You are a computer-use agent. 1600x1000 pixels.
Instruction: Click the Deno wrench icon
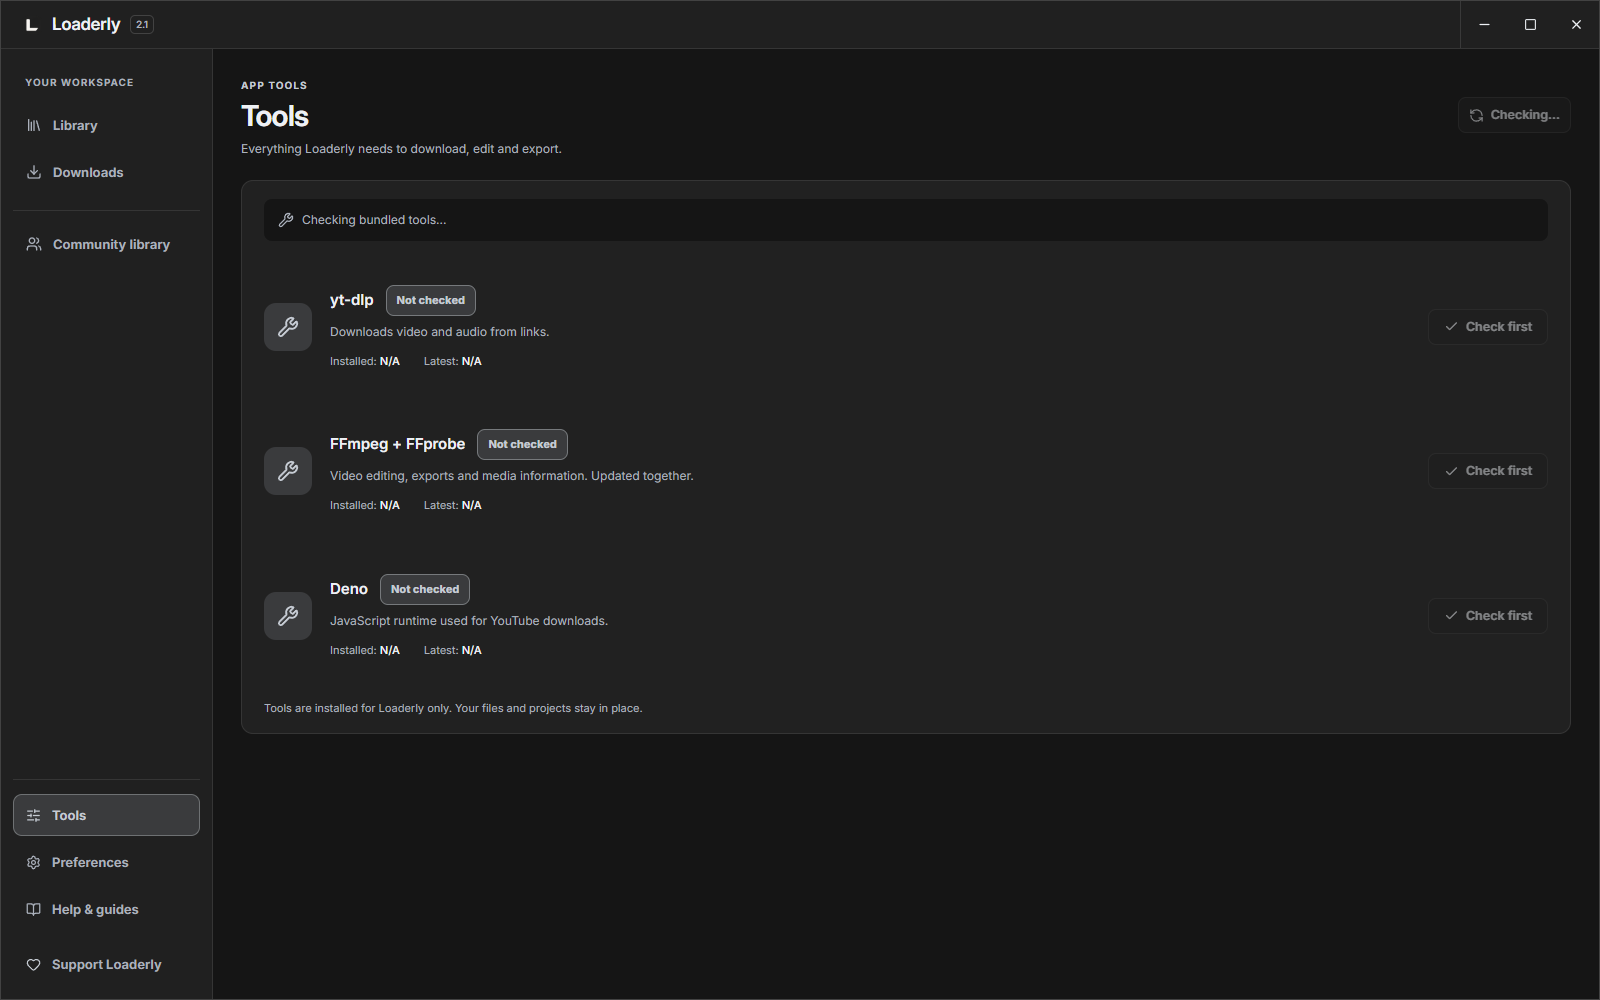coord(288,616)
